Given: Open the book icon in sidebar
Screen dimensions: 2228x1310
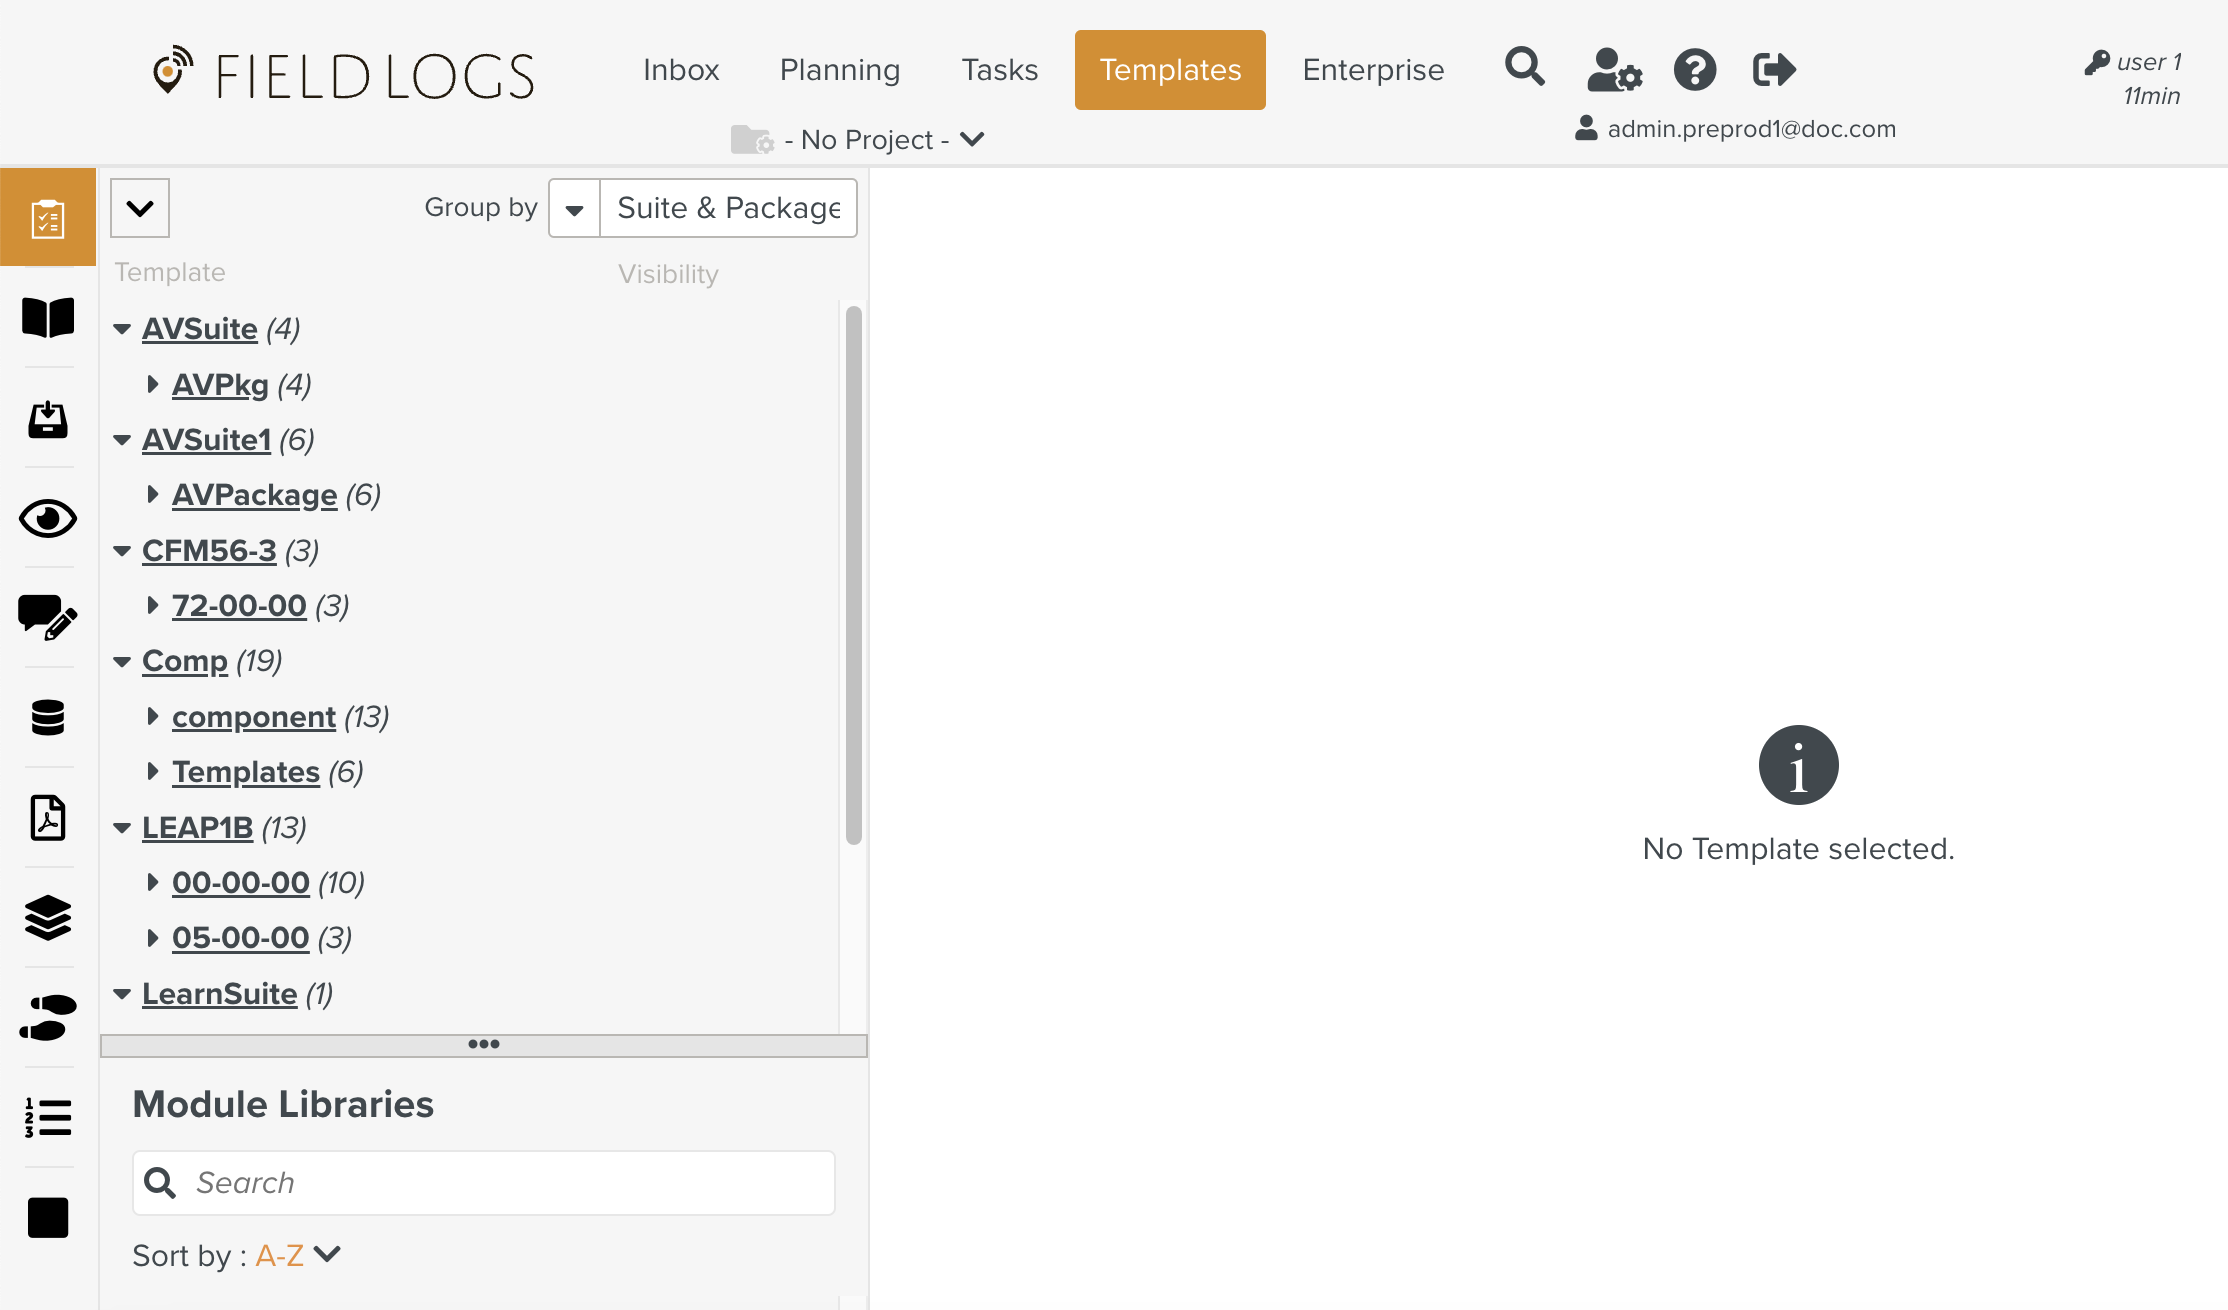Looking at the screenshot, I should pyautogui.click(x=48, y=318).
